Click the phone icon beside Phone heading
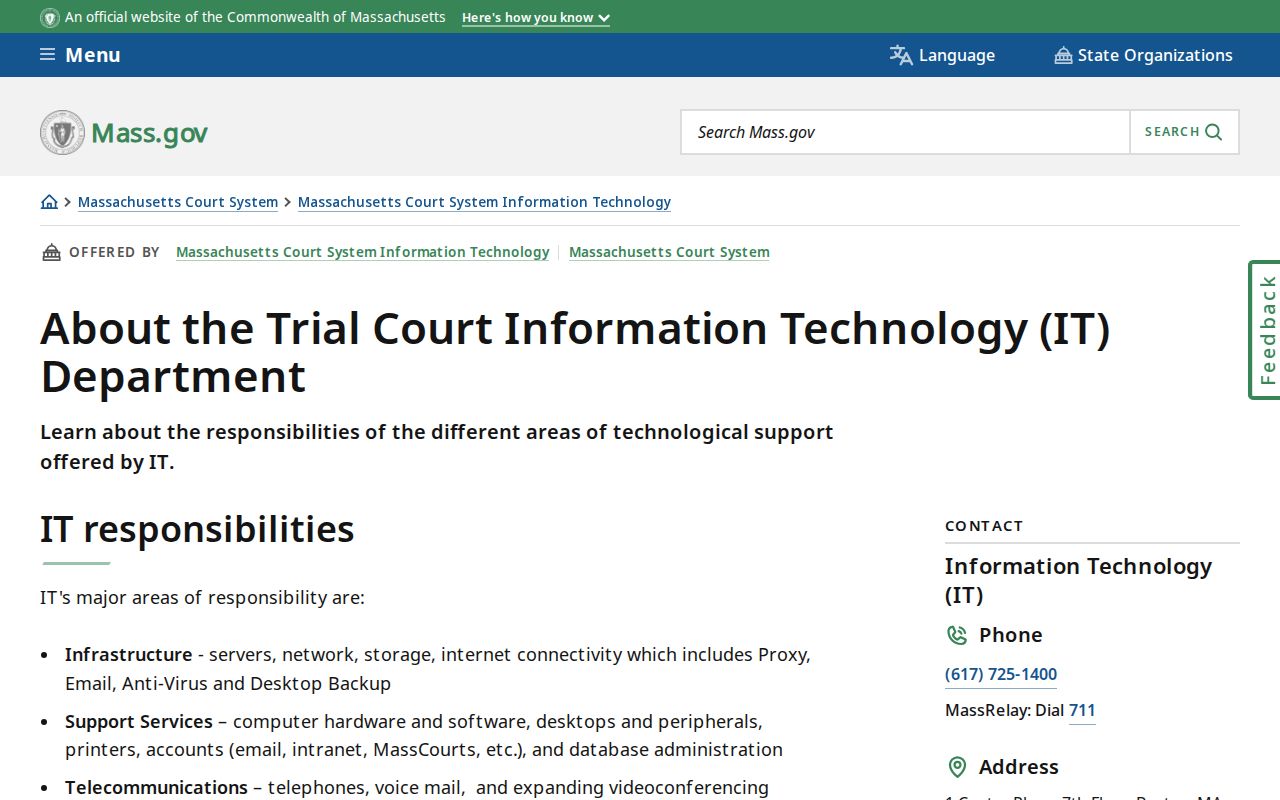This screenshot has height=800, width=1280. point(957,635)
